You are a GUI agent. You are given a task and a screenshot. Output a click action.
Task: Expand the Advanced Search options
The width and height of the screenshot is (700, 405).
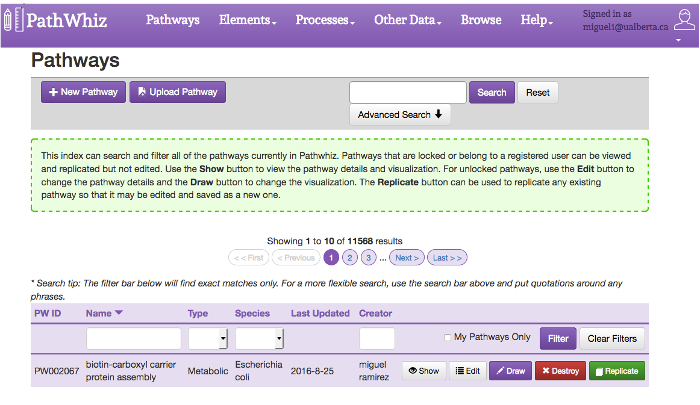point(400,115)
